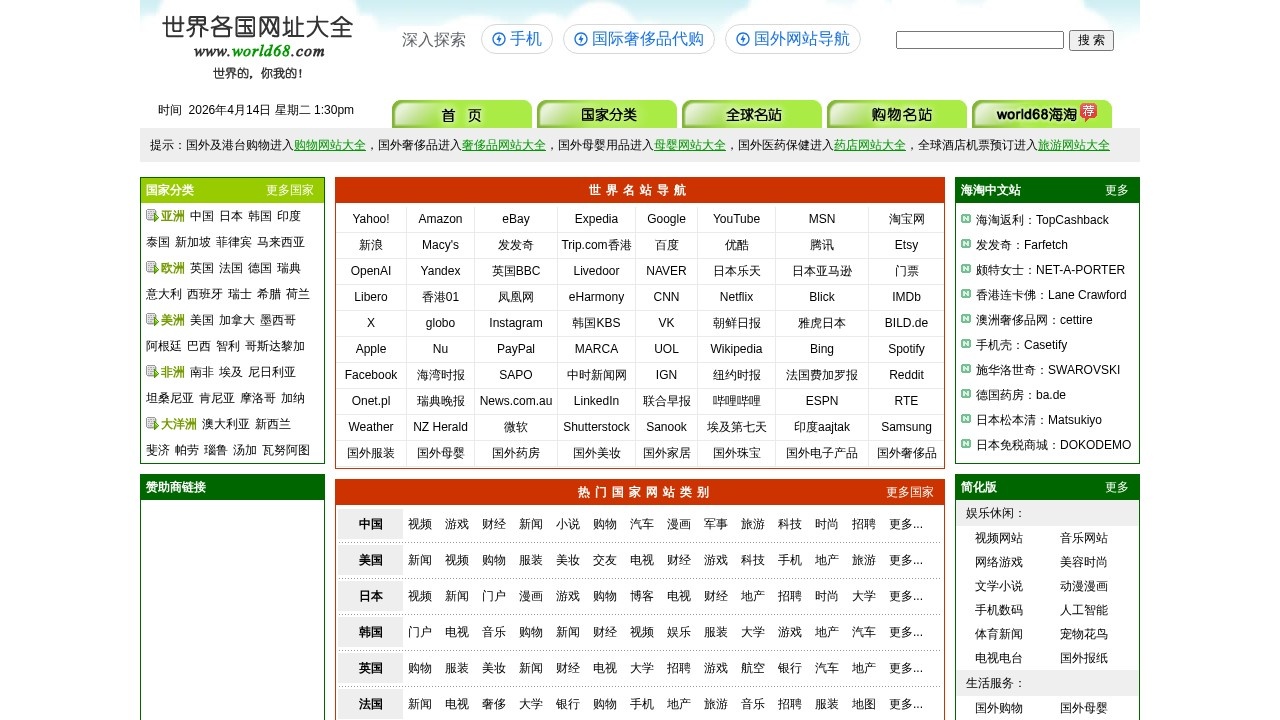Switch to the 国家分类 tab
Image resolution: width=1280 pixels, height=720 pixels.
[x=607, y=114]
